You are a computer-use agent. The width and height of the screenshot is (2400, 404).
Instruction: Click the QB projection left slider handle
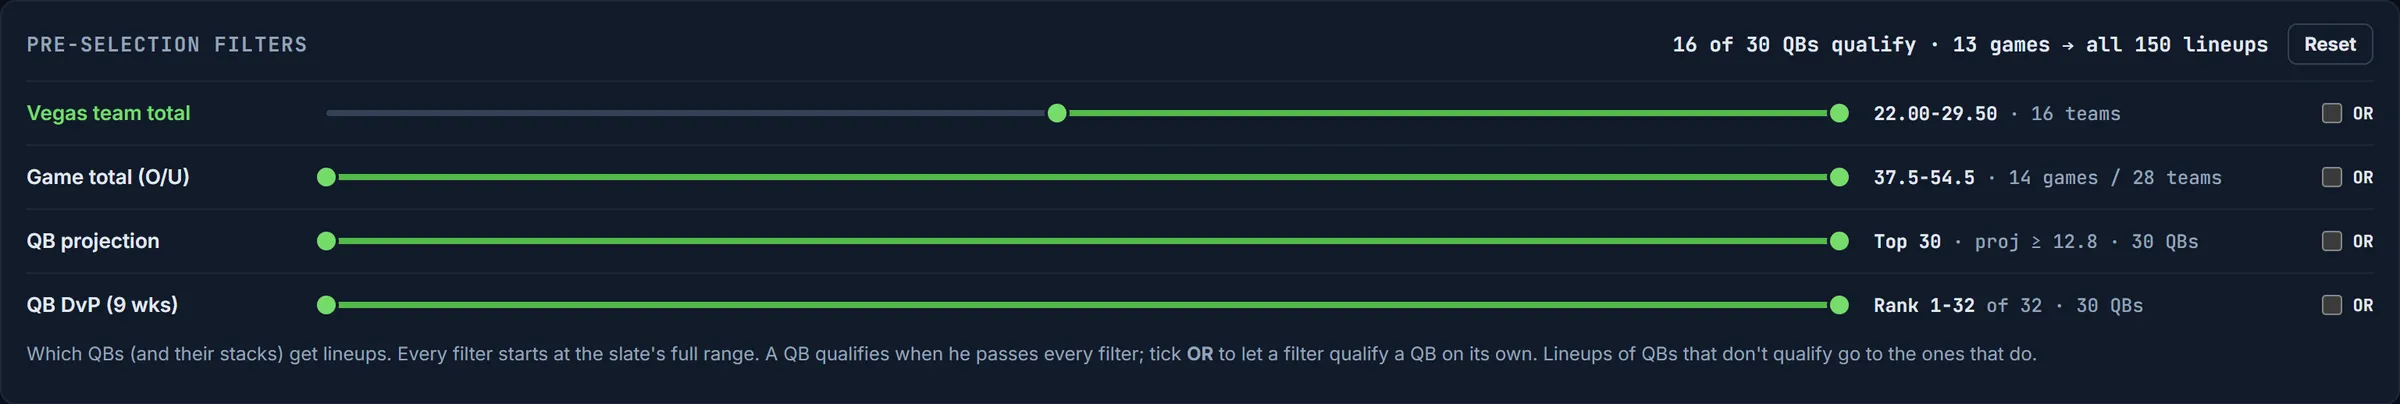click(x=326, y=241)
